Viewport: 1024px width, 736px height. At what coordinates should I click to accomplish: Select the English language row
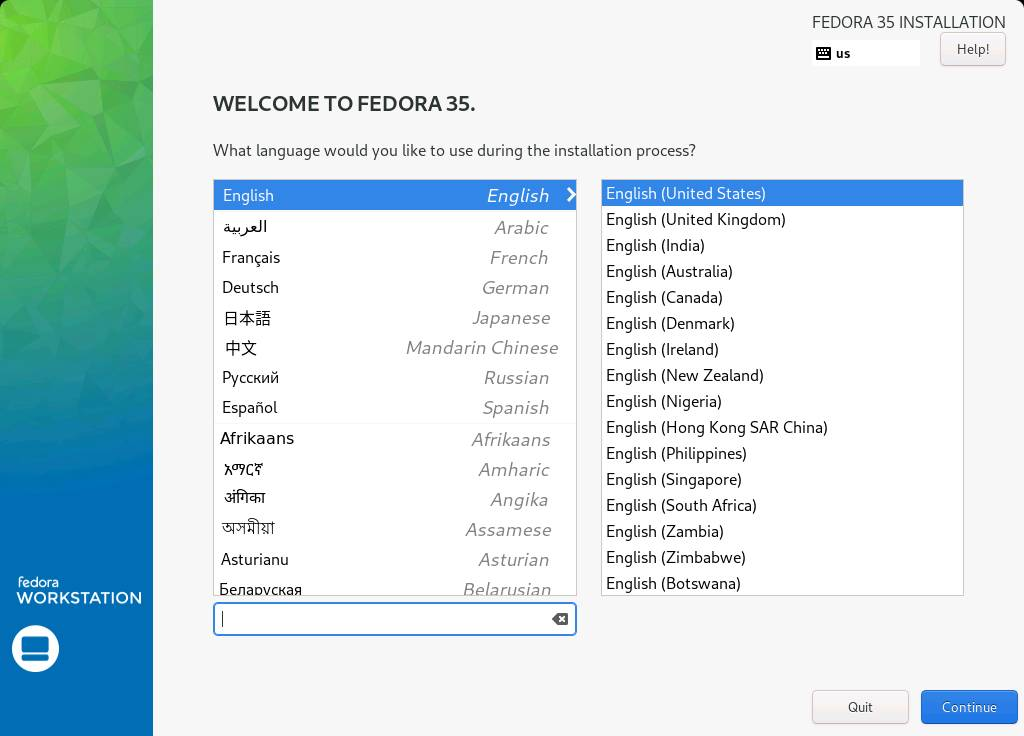[394, 195]
